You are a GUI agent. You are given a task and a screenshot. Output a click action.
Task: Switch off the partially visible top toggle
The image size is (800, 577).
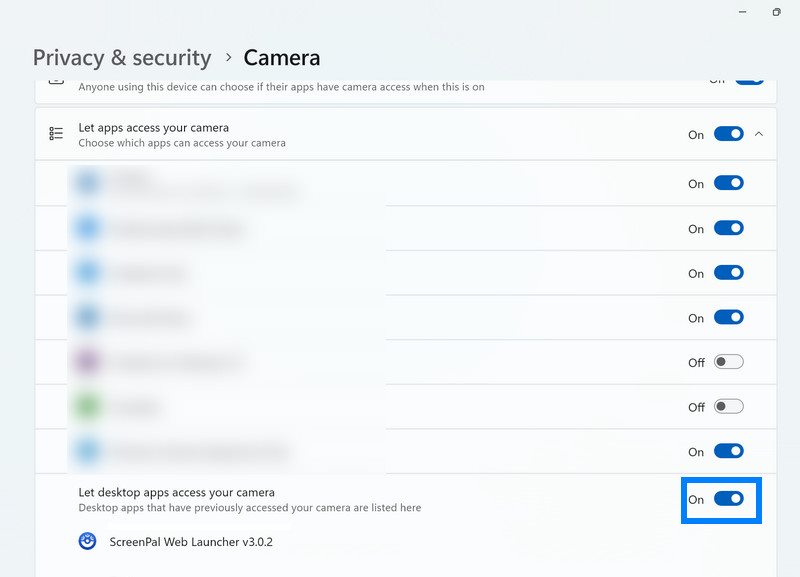[748, 80]
